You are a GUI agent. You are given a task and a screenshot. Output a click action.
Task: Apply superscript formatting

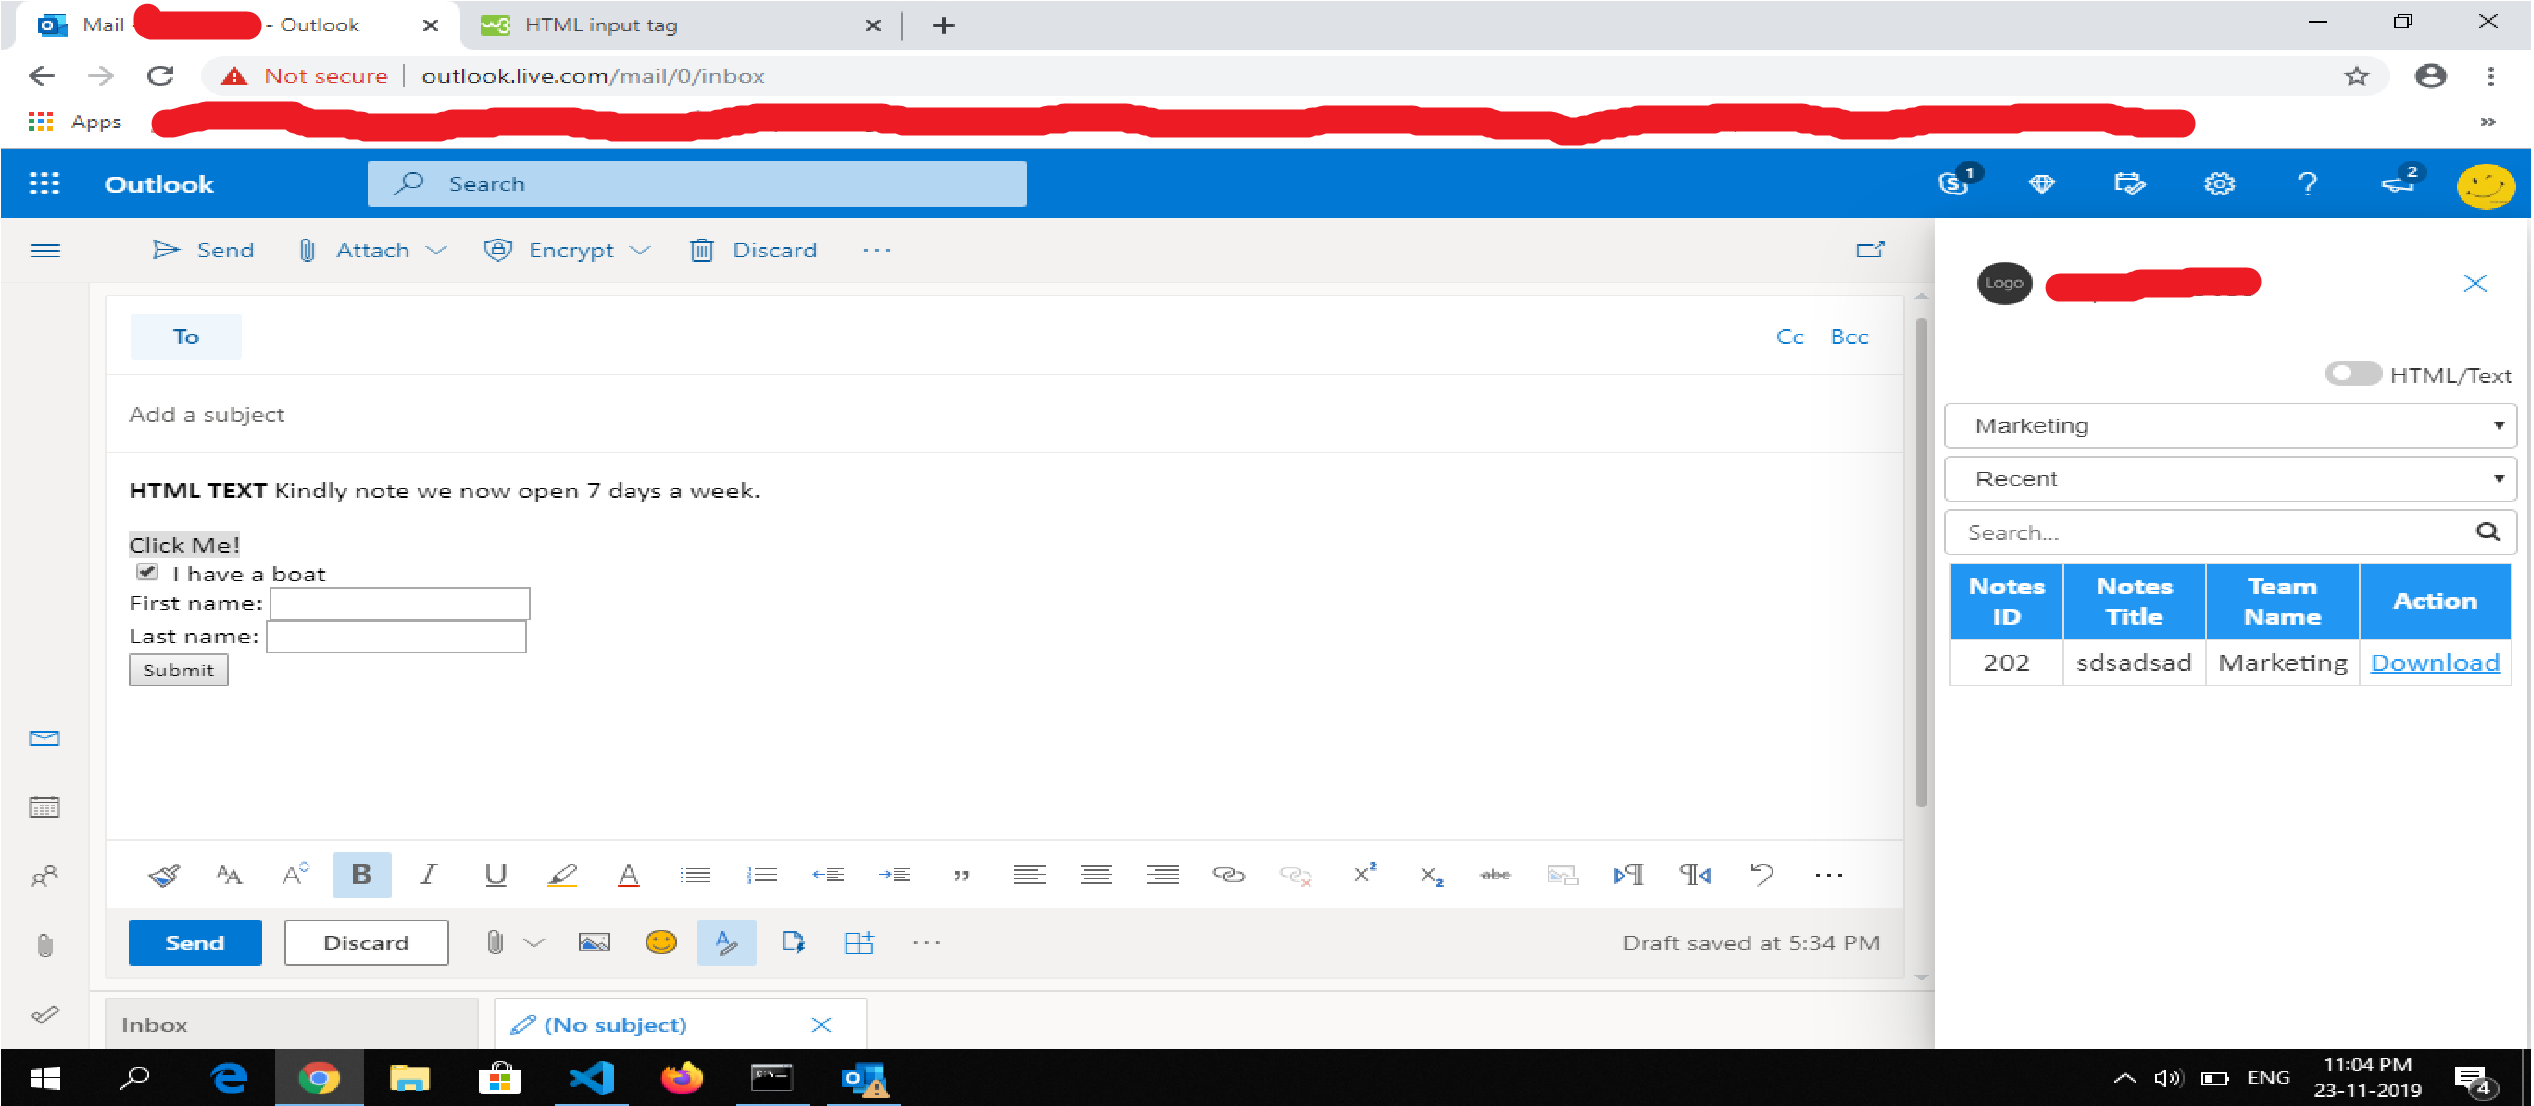(x=1364, y=874)
